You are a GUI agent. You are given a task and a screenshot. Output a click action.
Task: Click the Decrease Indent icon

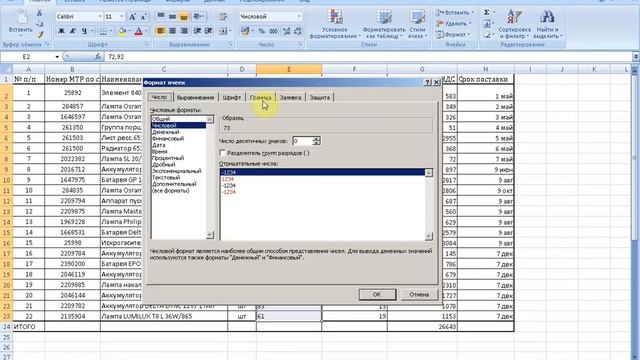[x=197, y=31]
